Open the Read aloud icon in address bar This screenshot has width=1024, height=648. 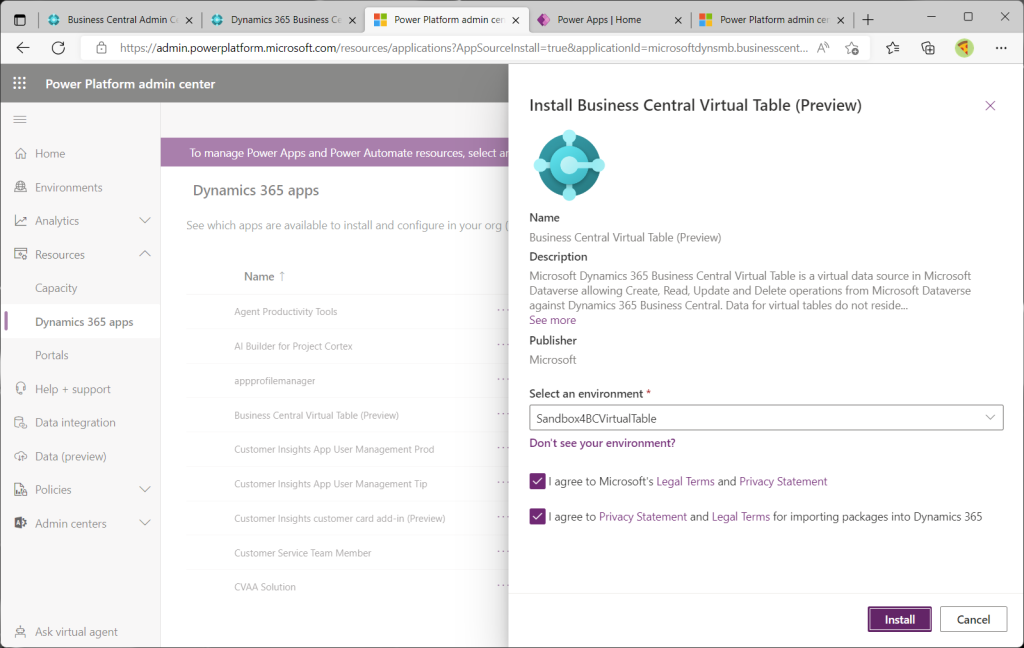[823, 48]
